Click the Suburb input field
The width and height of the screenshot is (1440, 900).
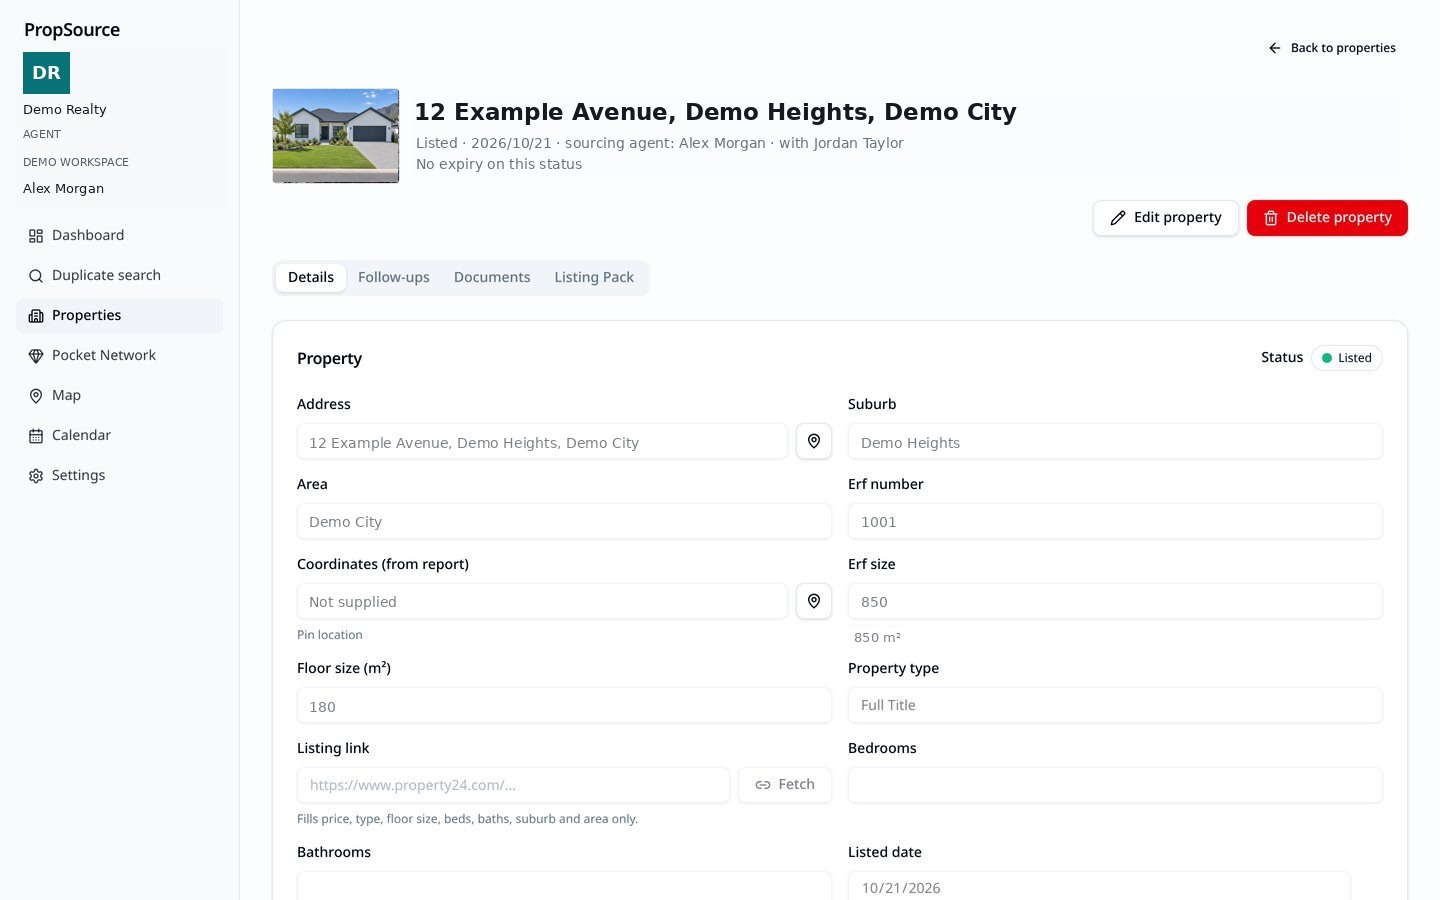click(1115, 441)
